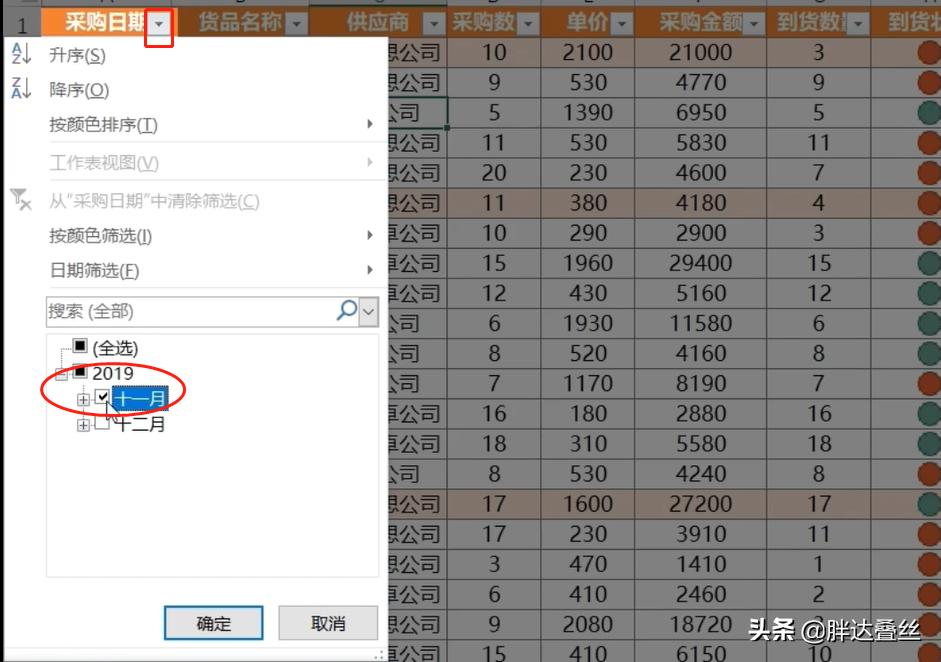Open the 采购日期 filter dropdown arrow
This screenshot has height=662, width=941.
coord(159,25)
